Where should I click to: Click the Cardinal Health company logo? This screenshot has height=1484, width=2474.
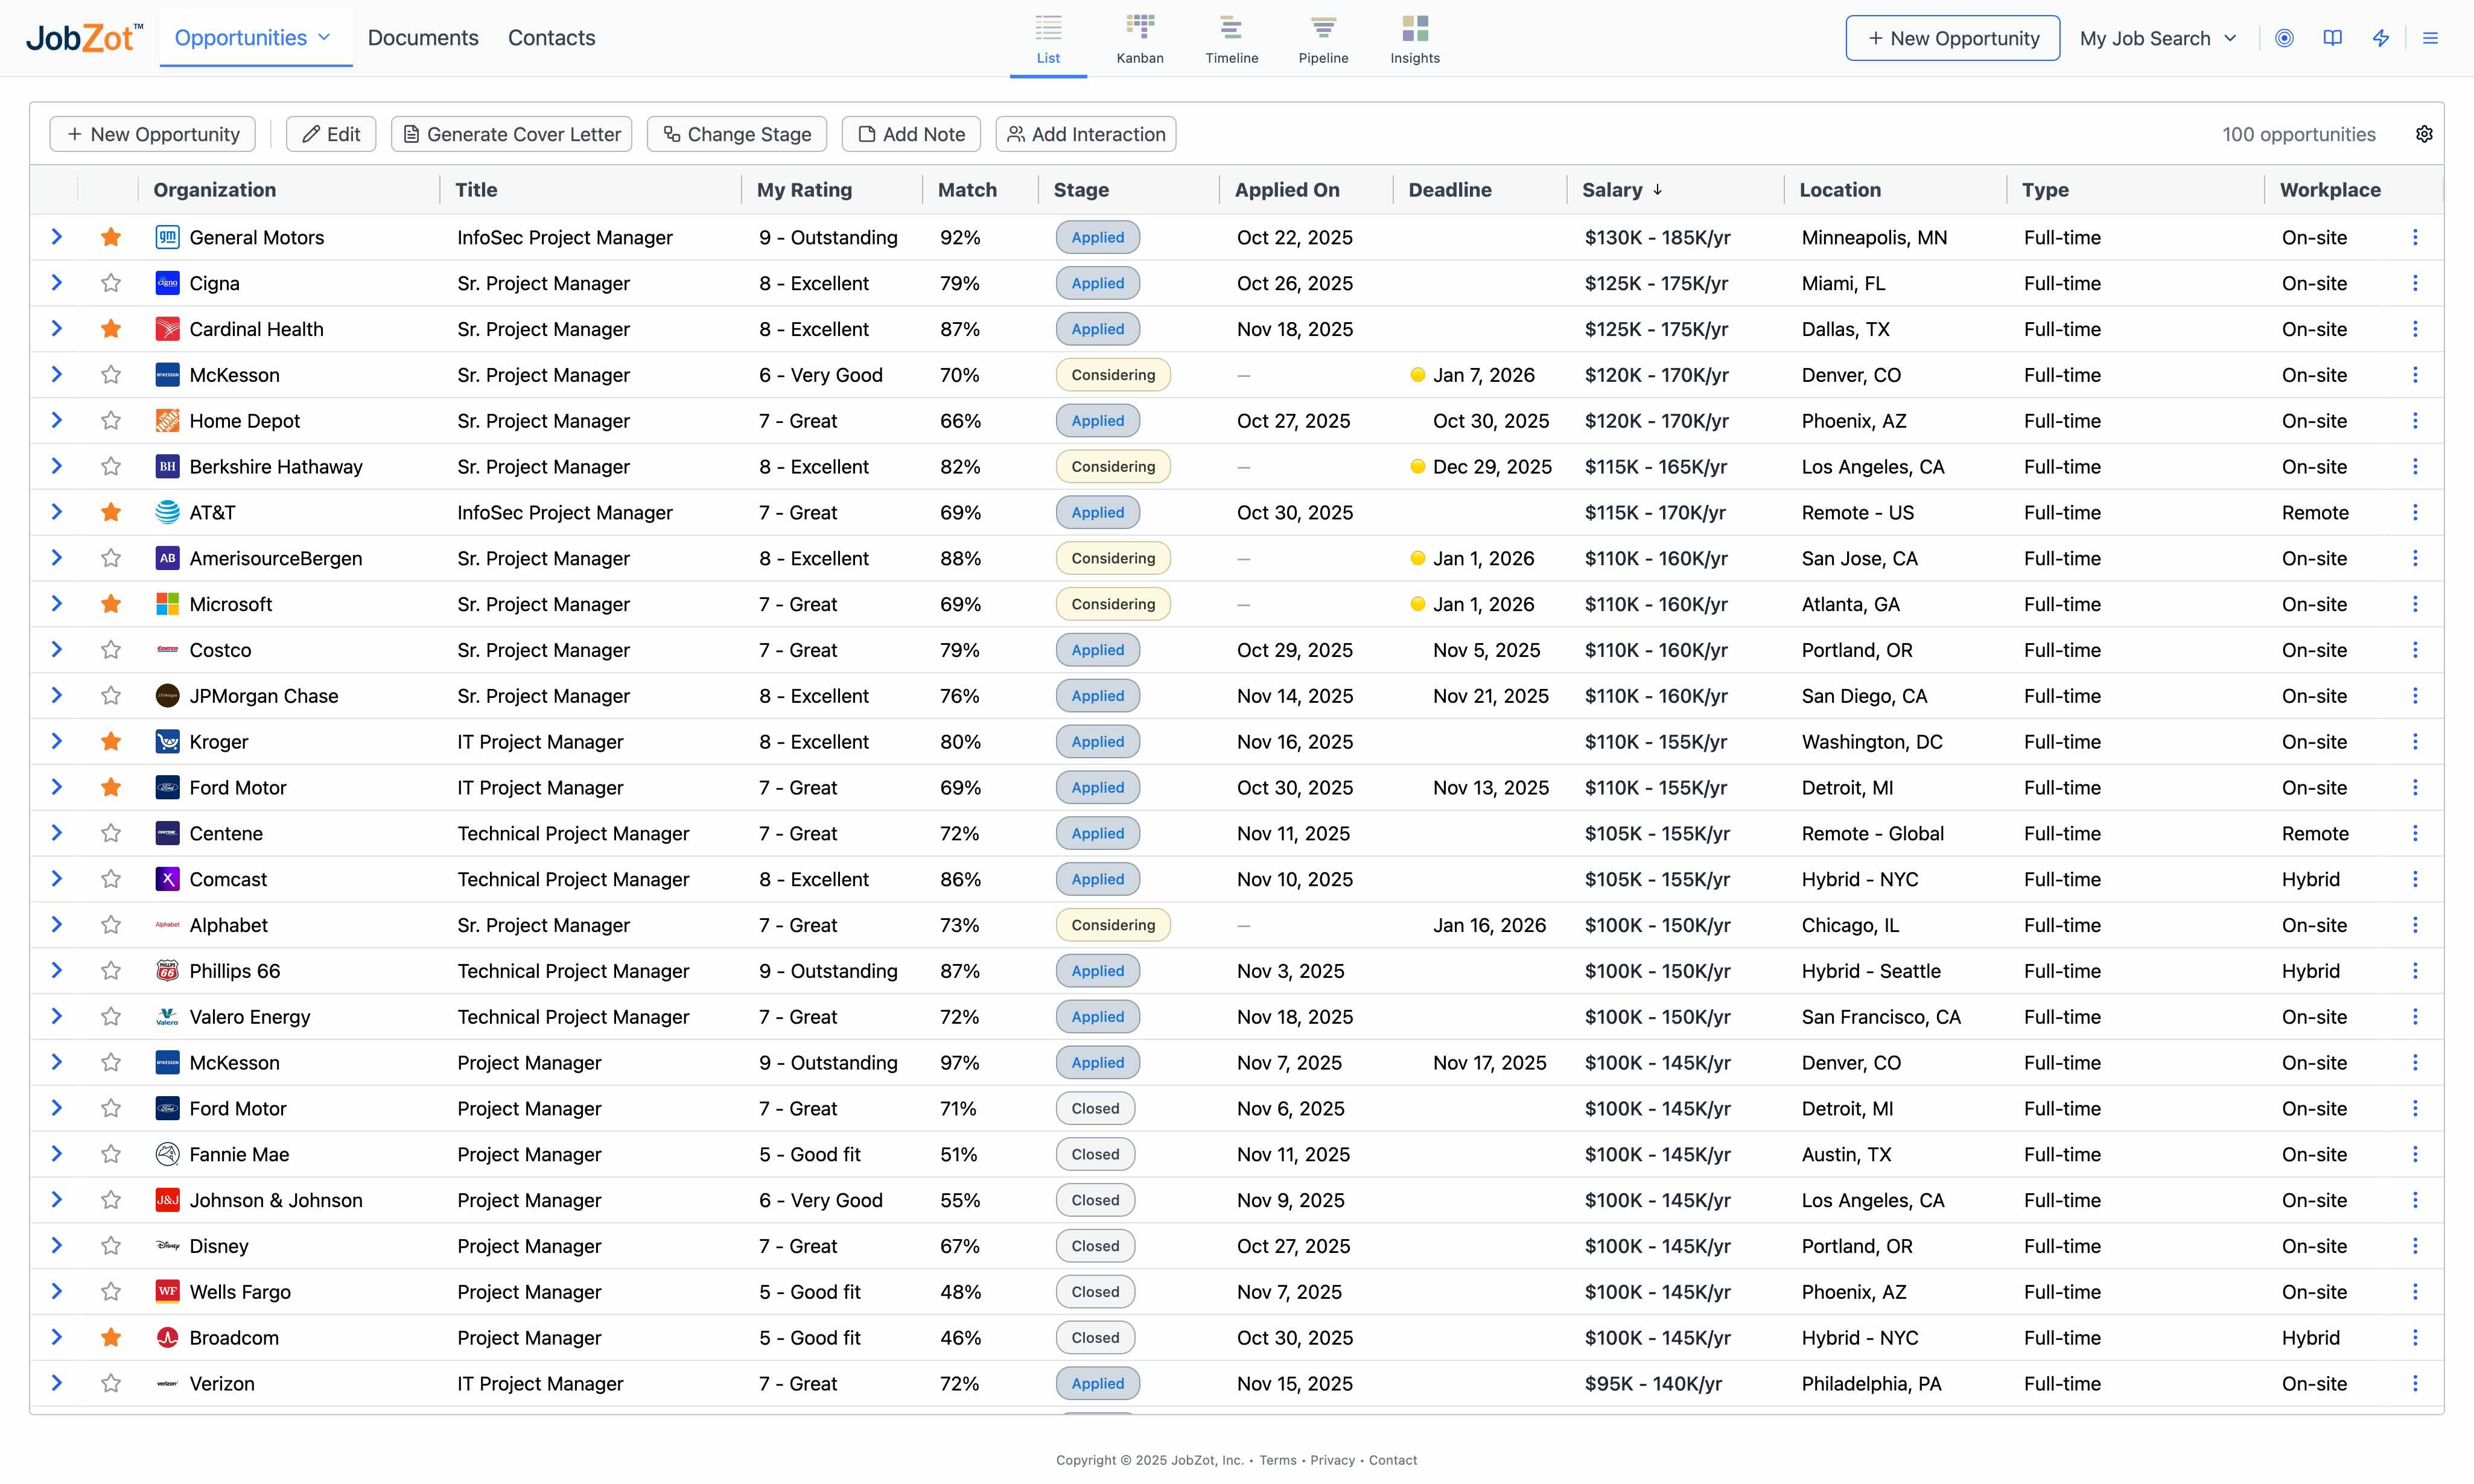pyautogui.click(x=167, y=329)
